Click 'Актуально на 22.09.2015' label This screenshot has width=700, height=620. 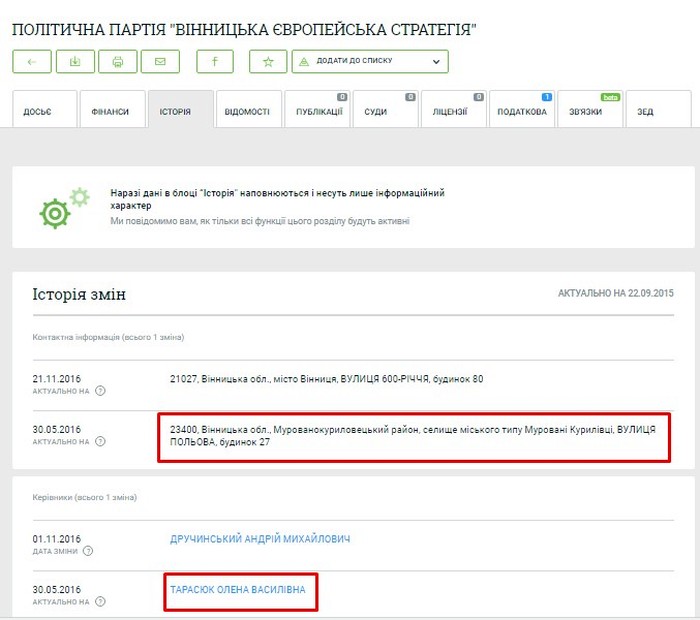(616, 293)
